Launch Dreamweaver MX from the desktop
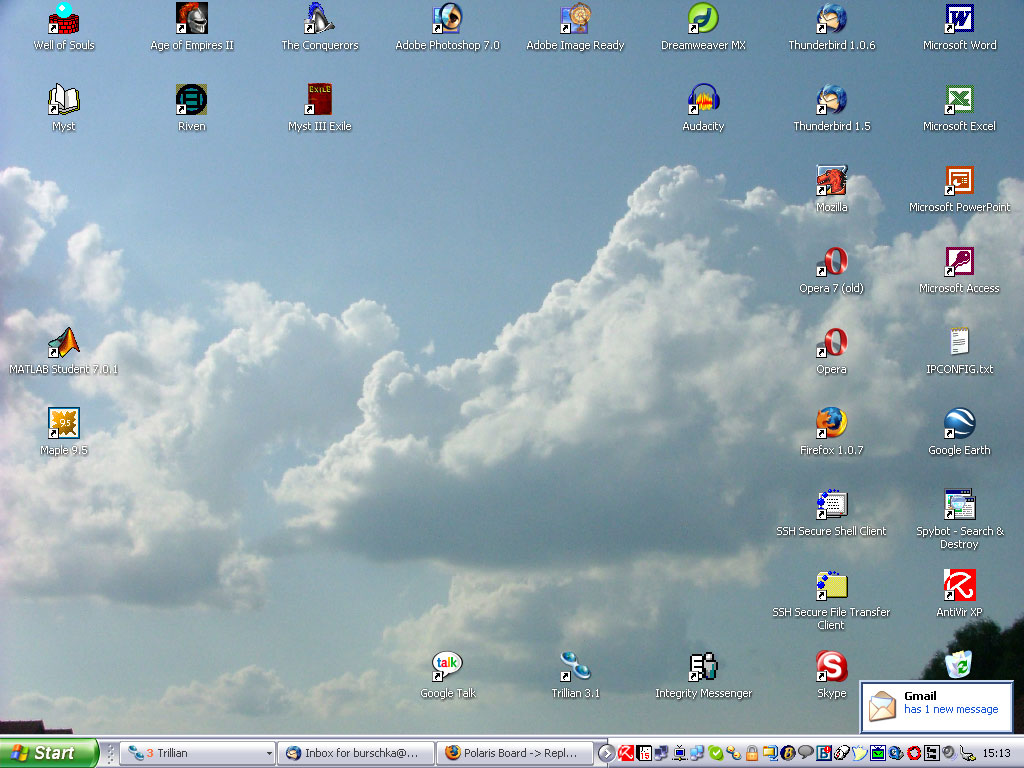The image size is (1024, 768). (x=703, y=19)
